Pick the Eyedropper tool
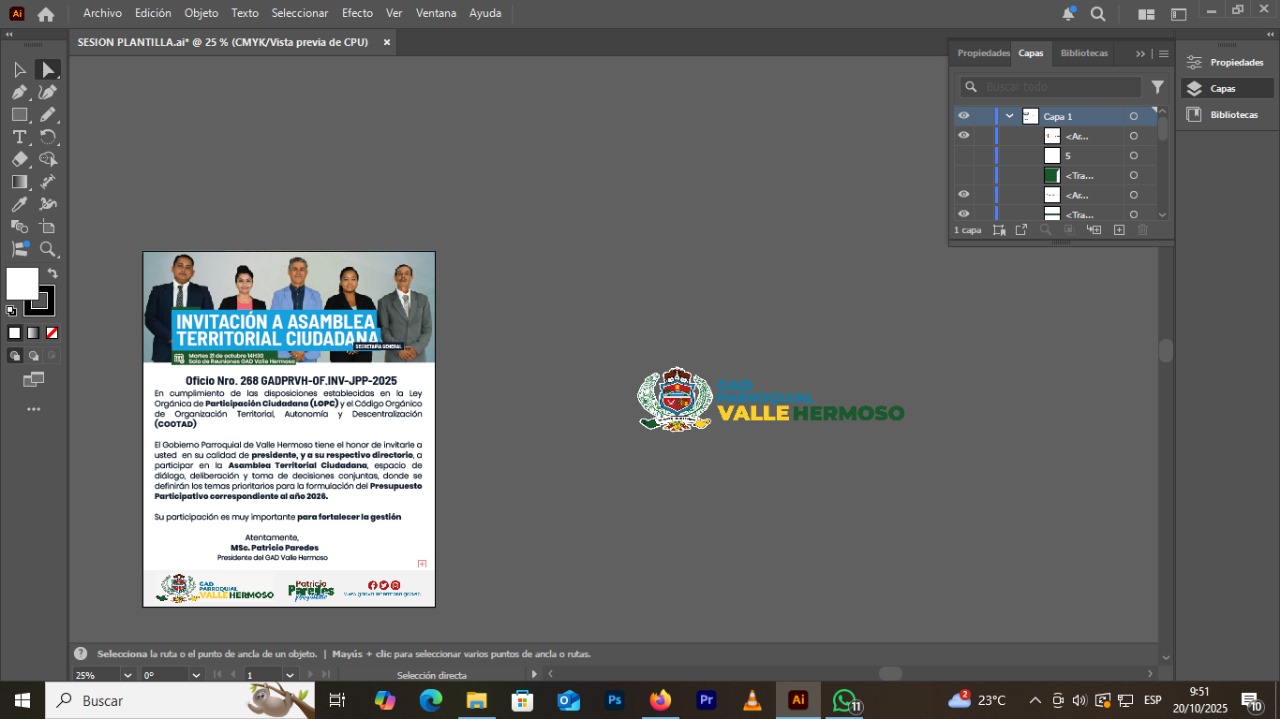 19,204
